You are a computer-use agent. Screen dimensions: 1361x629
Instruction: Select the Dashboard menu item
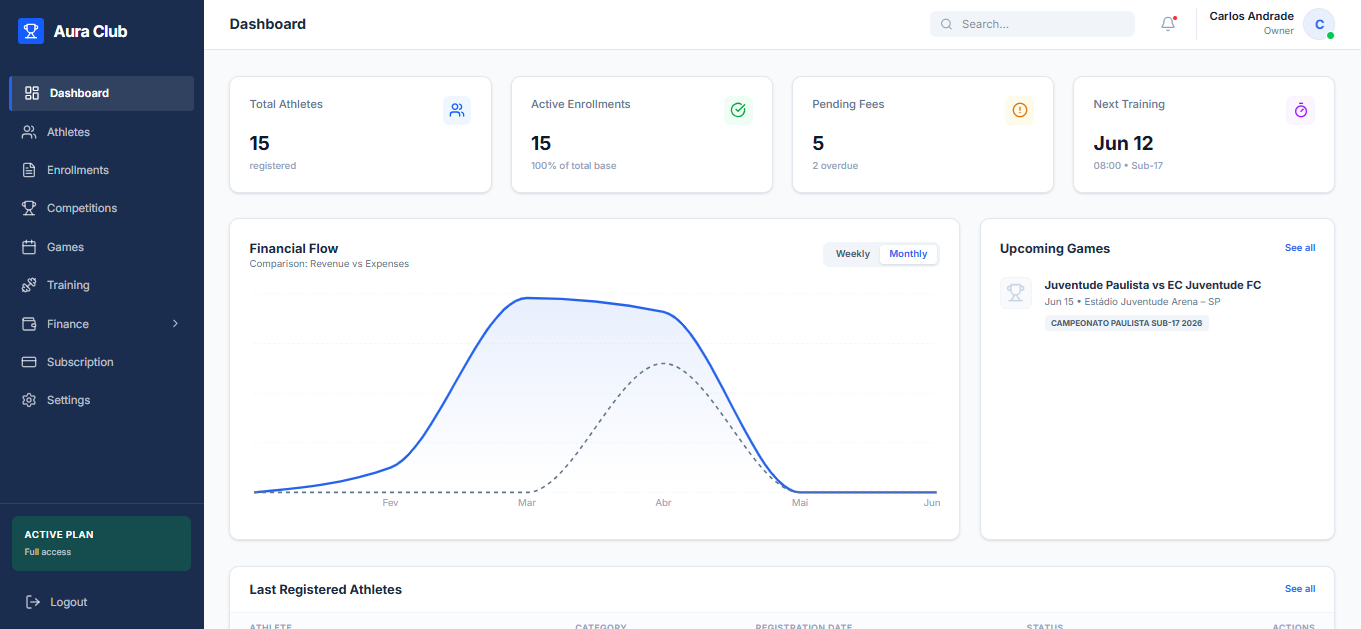coord(102,93)
